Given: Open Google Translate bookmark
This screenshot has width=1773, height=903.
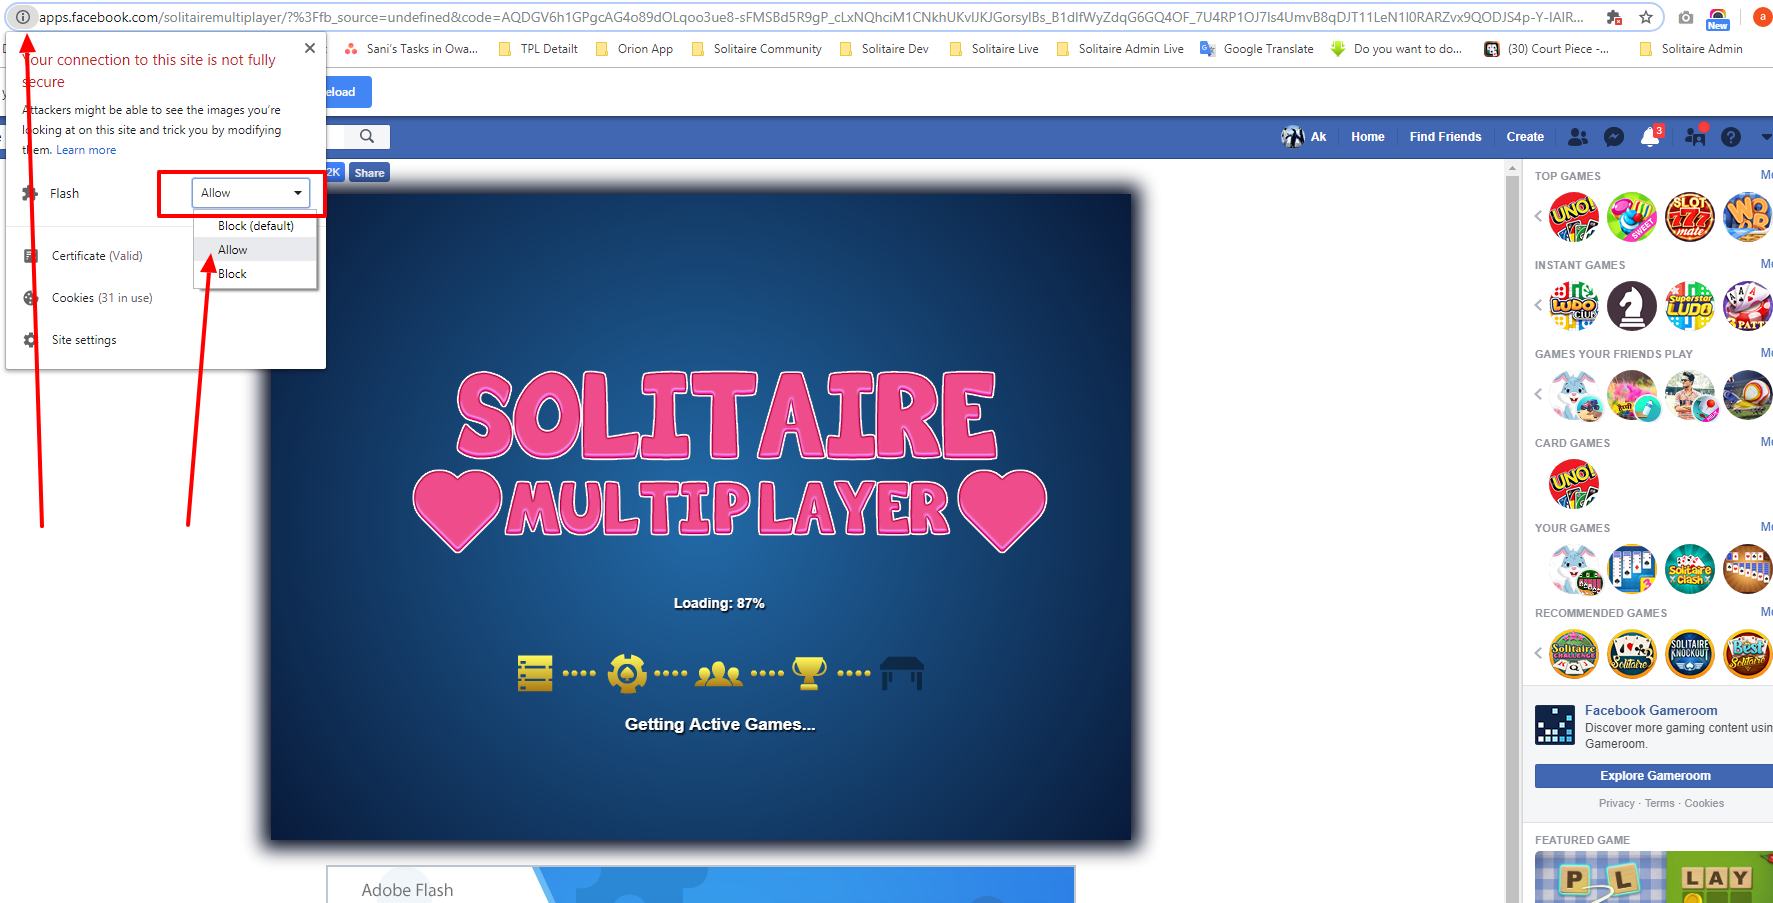Looking at the screenshot, I should tap(1257, 49).
